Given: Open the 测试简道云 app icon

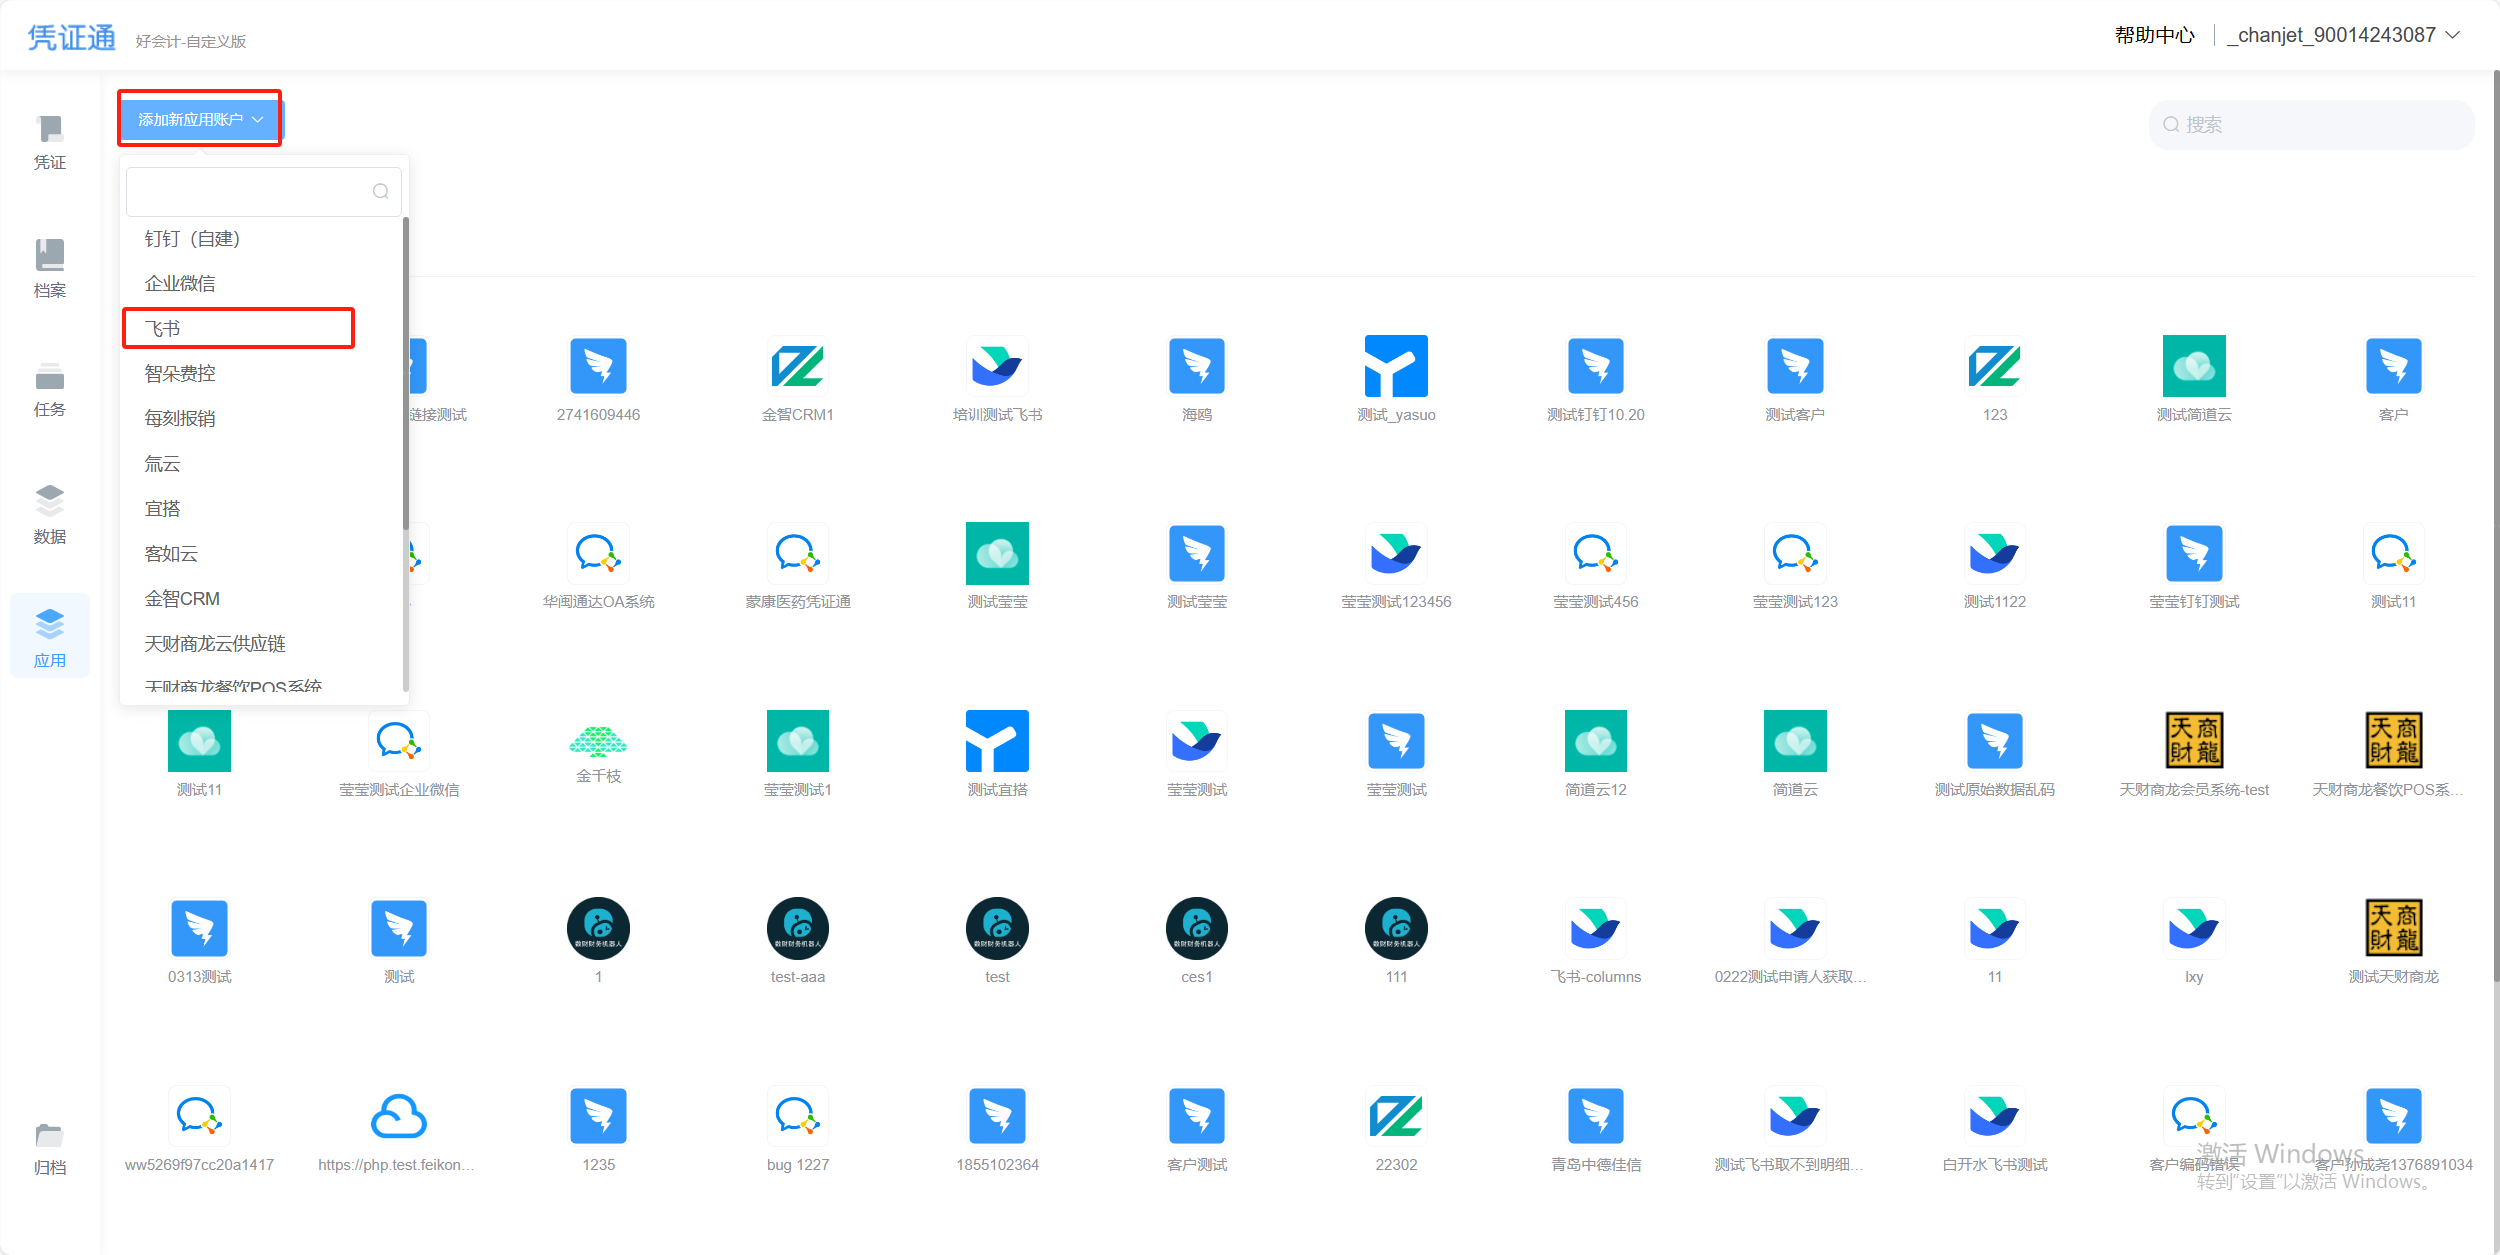Looking at the screenshot, I should pos(2194,366).
